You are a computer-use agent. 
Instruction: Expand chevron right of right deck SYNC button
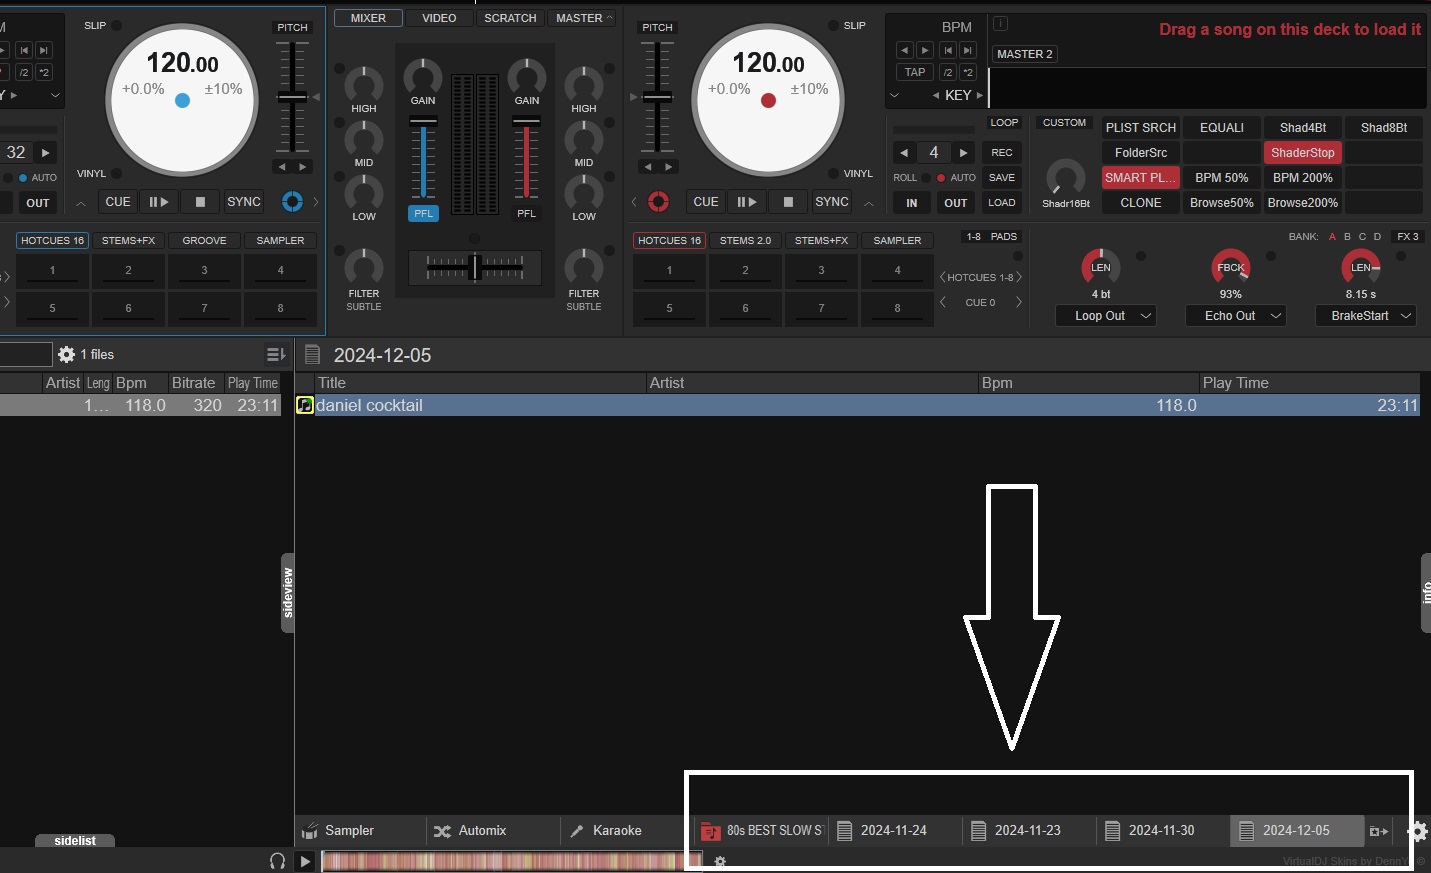click(869, 203)
